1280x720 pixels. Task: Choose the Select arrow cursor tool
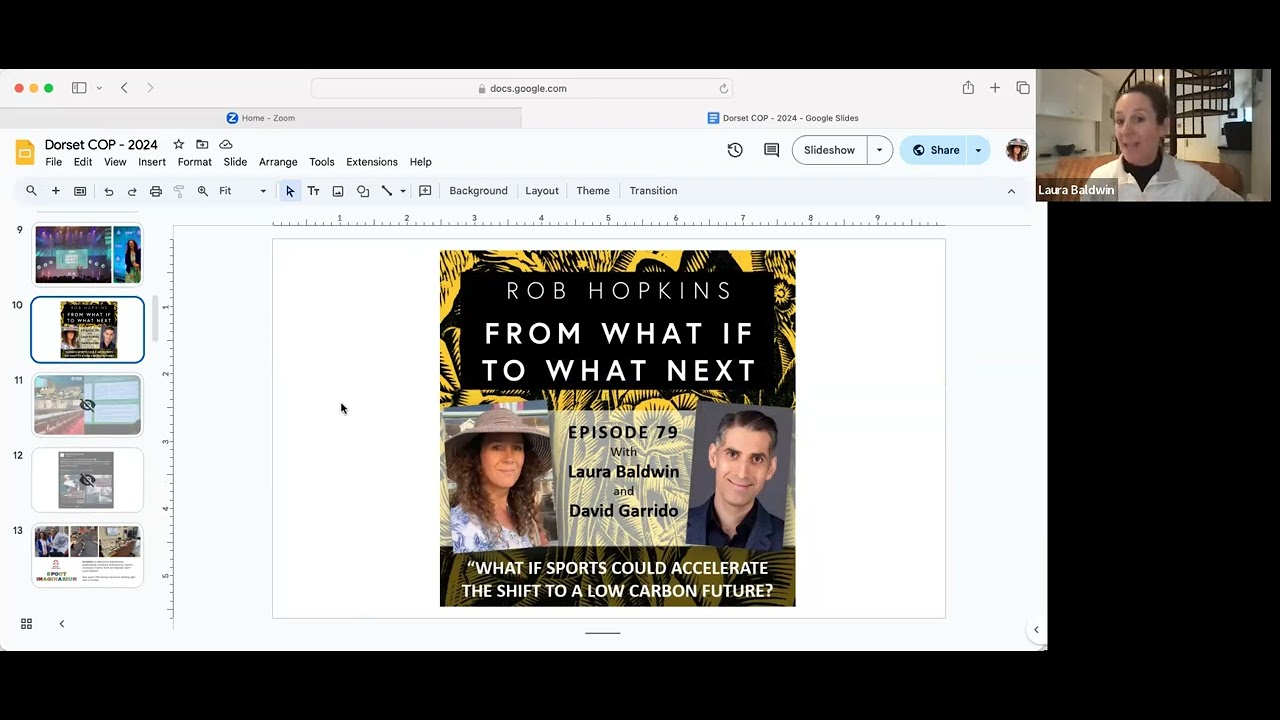(x=290, y=191)
